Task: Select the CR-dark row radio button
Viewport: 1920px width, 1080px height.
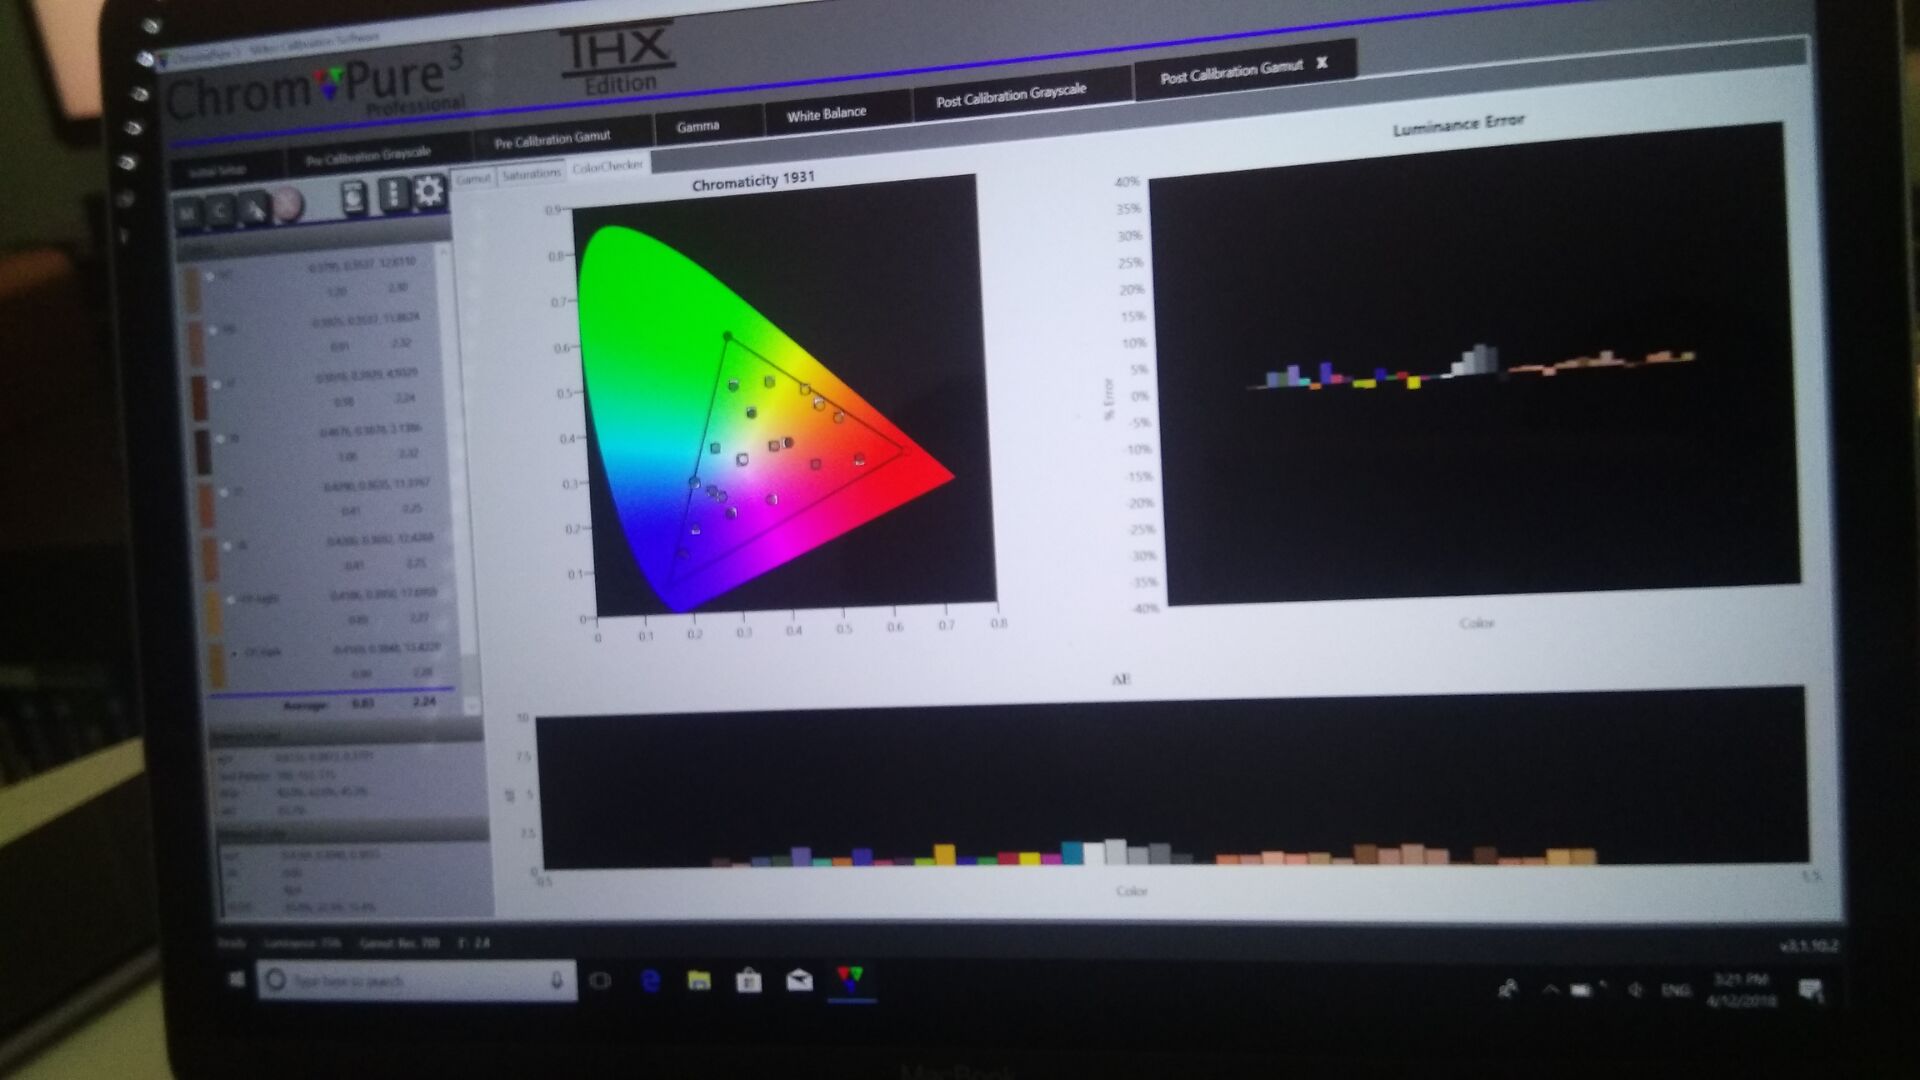Action: coord(236,653)
